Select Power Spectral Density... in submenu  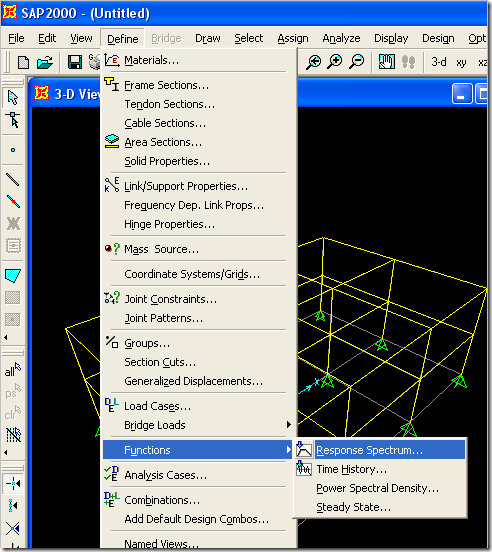tap(380, 488)
